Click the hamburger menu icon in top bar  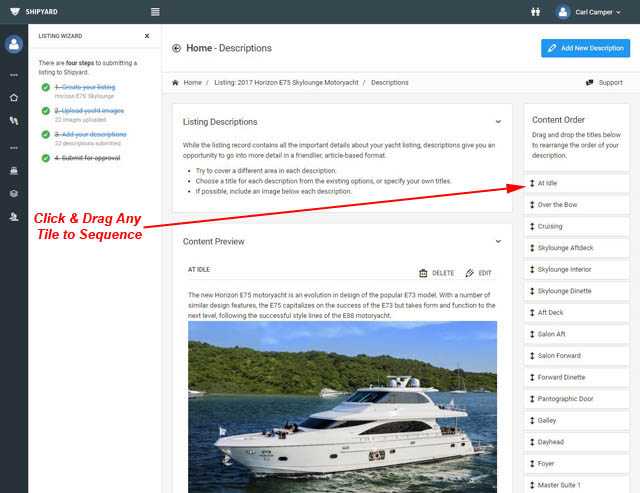(x=155, y=12)
